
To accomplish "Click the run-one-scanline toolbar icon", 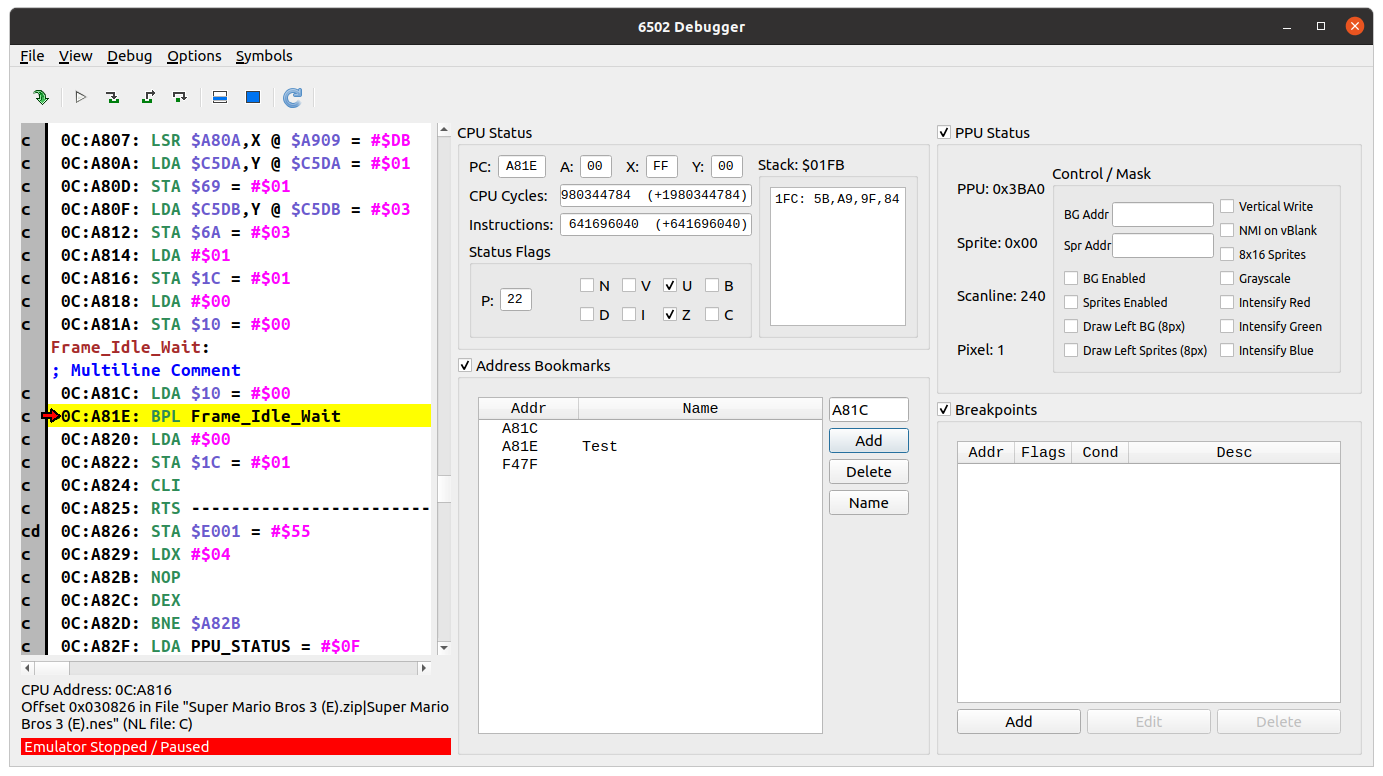I will pyautogui.click(x=220, y=97).
